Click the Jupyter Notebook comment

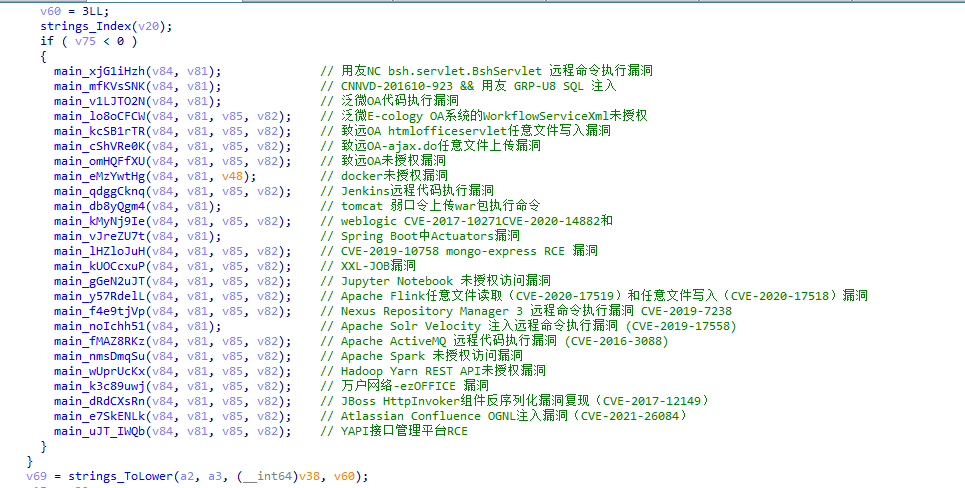[x=436, y=281]
